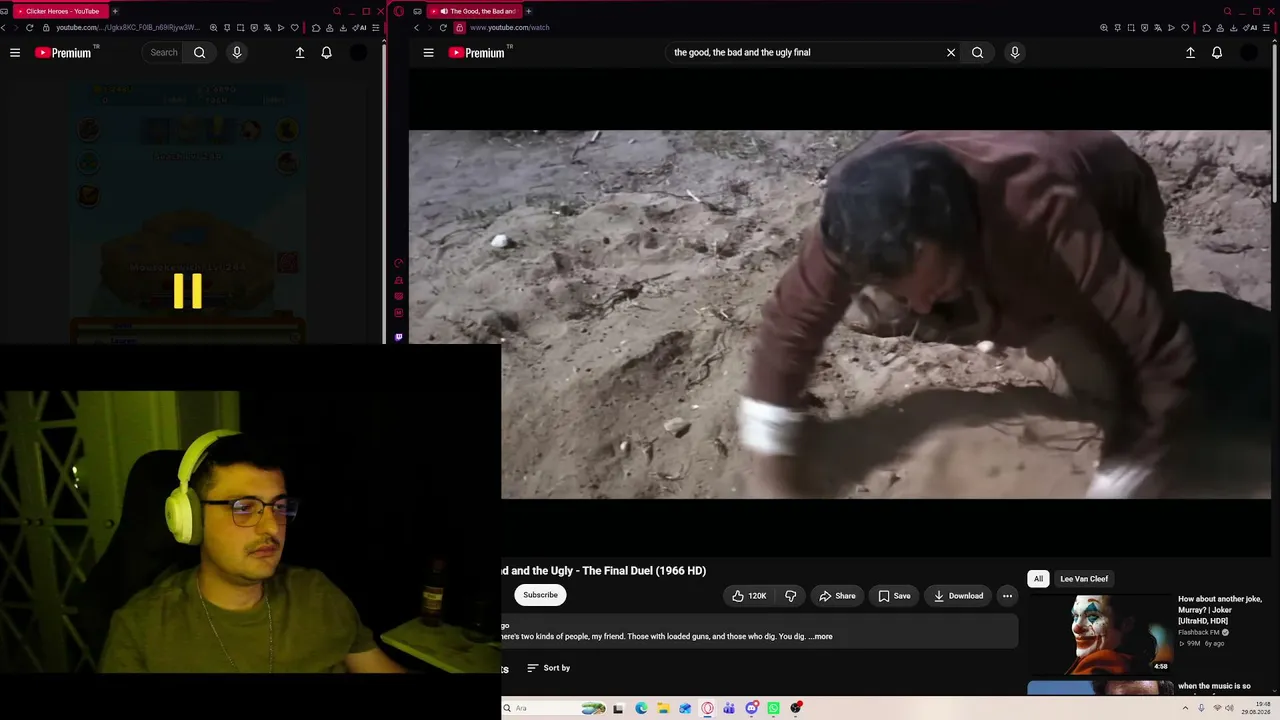Image resolution: width=1280 pixels, height=720 pixels.
Task: Submit search with magnifier in right window
Action: click(978, 53)
